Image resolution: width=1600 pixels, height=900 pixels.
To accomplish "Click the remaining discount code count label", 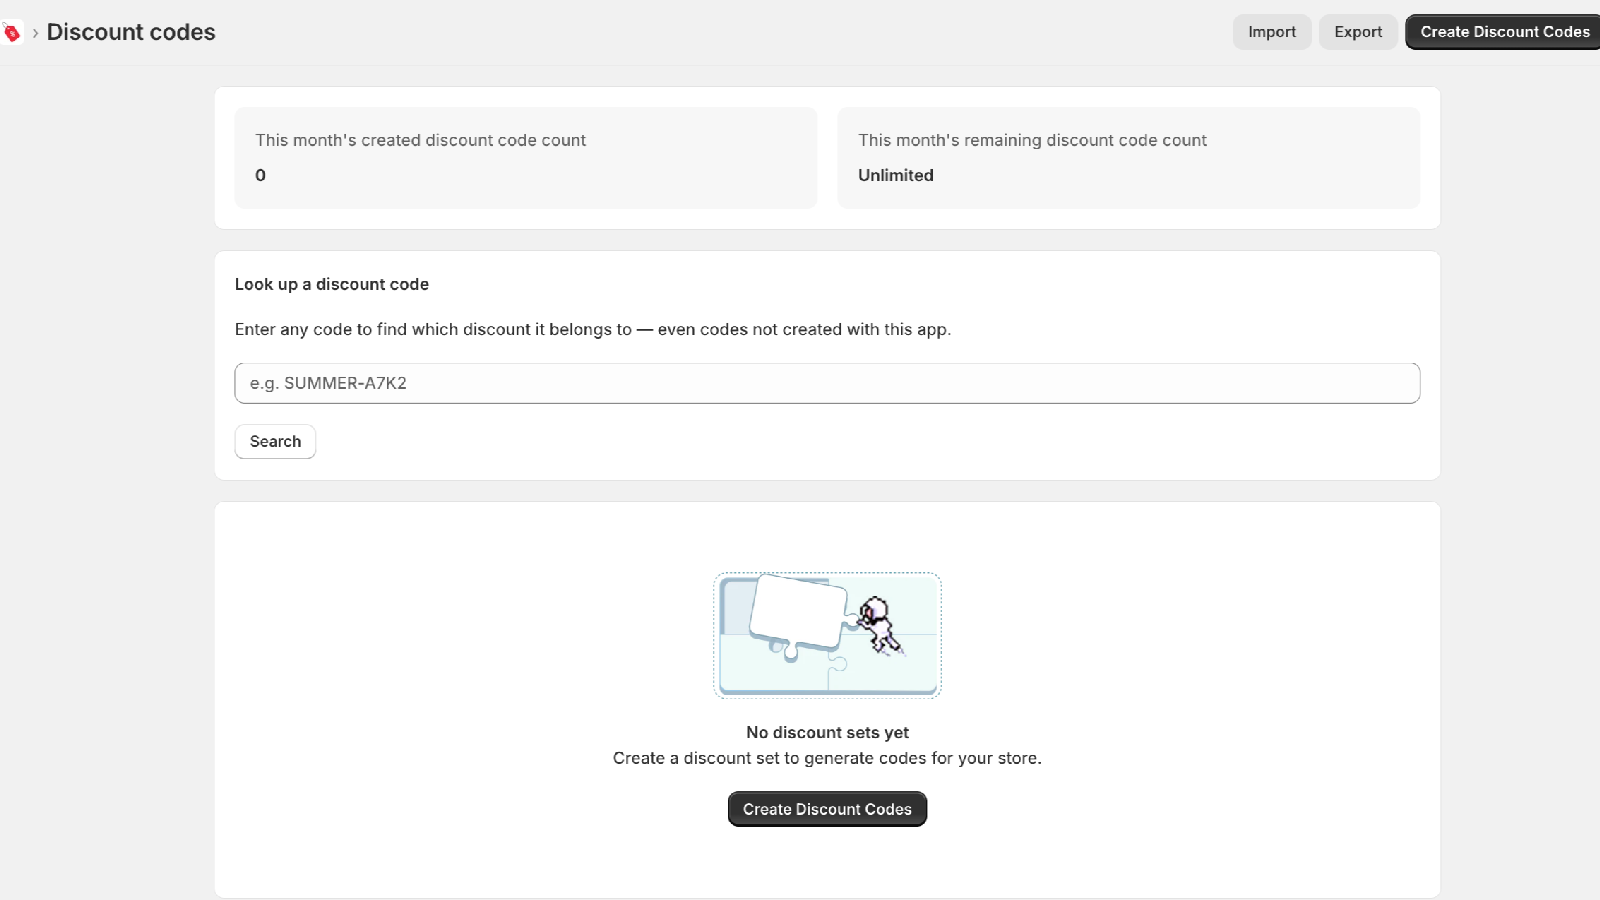I will pos(1032,140).
